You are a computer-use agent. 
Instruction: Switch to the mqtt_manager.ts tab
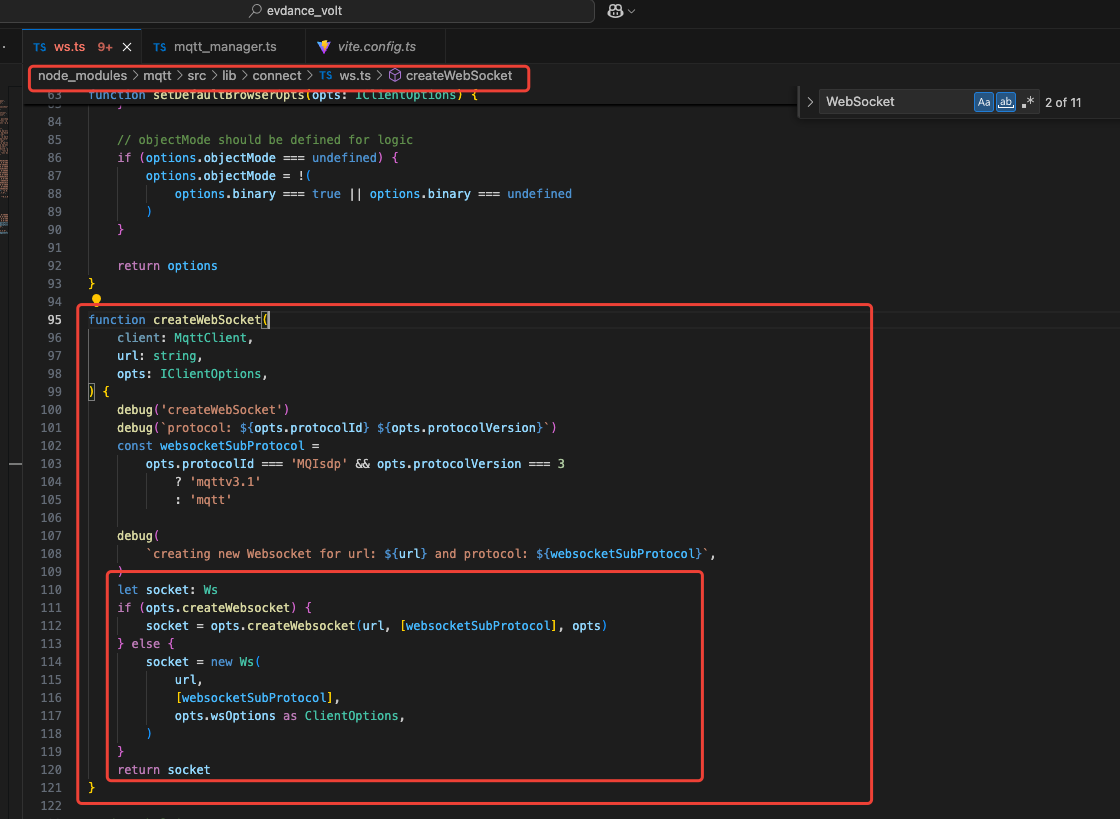tap(225, 46)
